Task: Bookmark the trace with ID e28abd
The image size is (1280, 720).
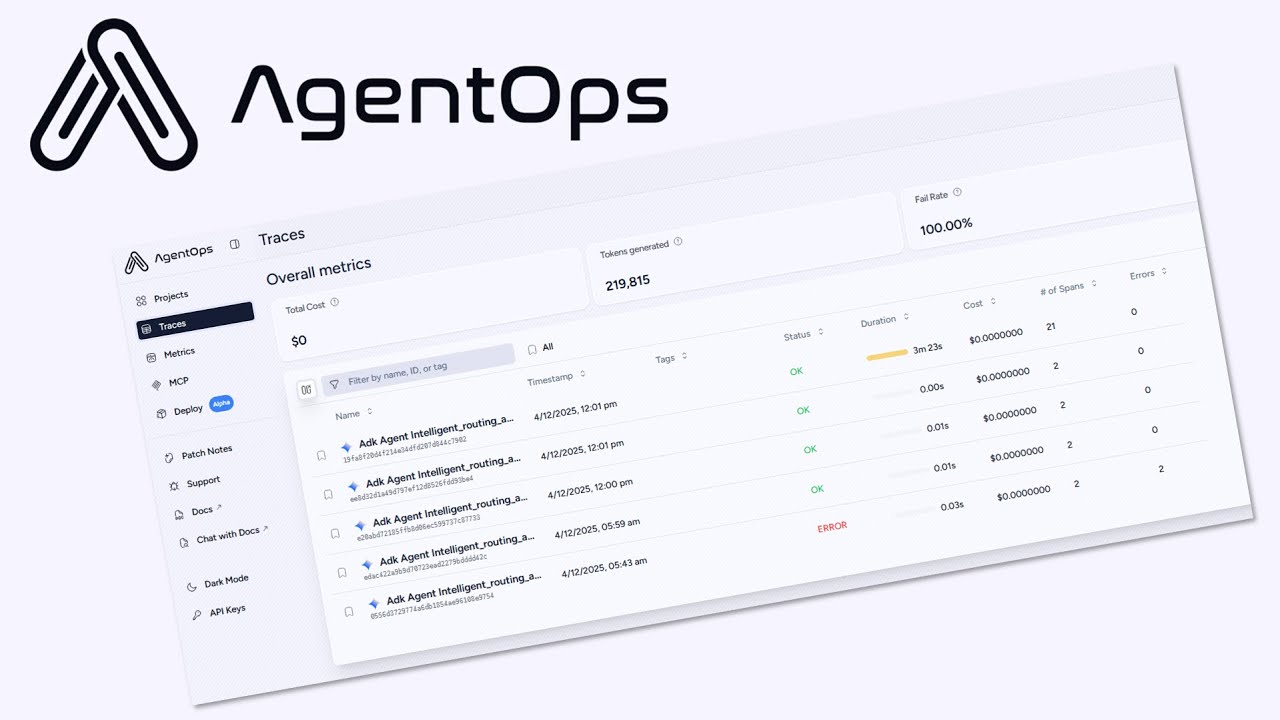Action: 335,534
